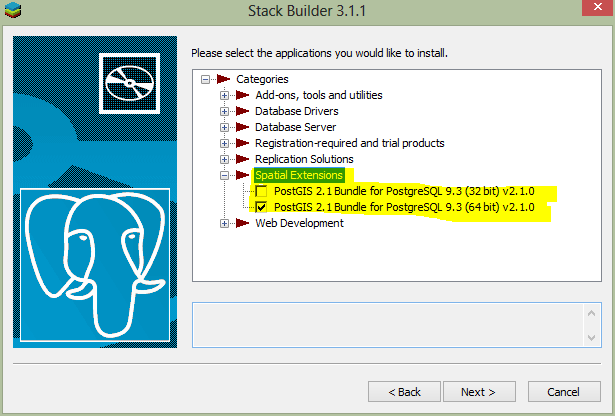Image resolution: width=615 pixels, height=416 pixels.
Task: Select the highlighted Spatial Extensions label
Action: (x=299, y=175)
